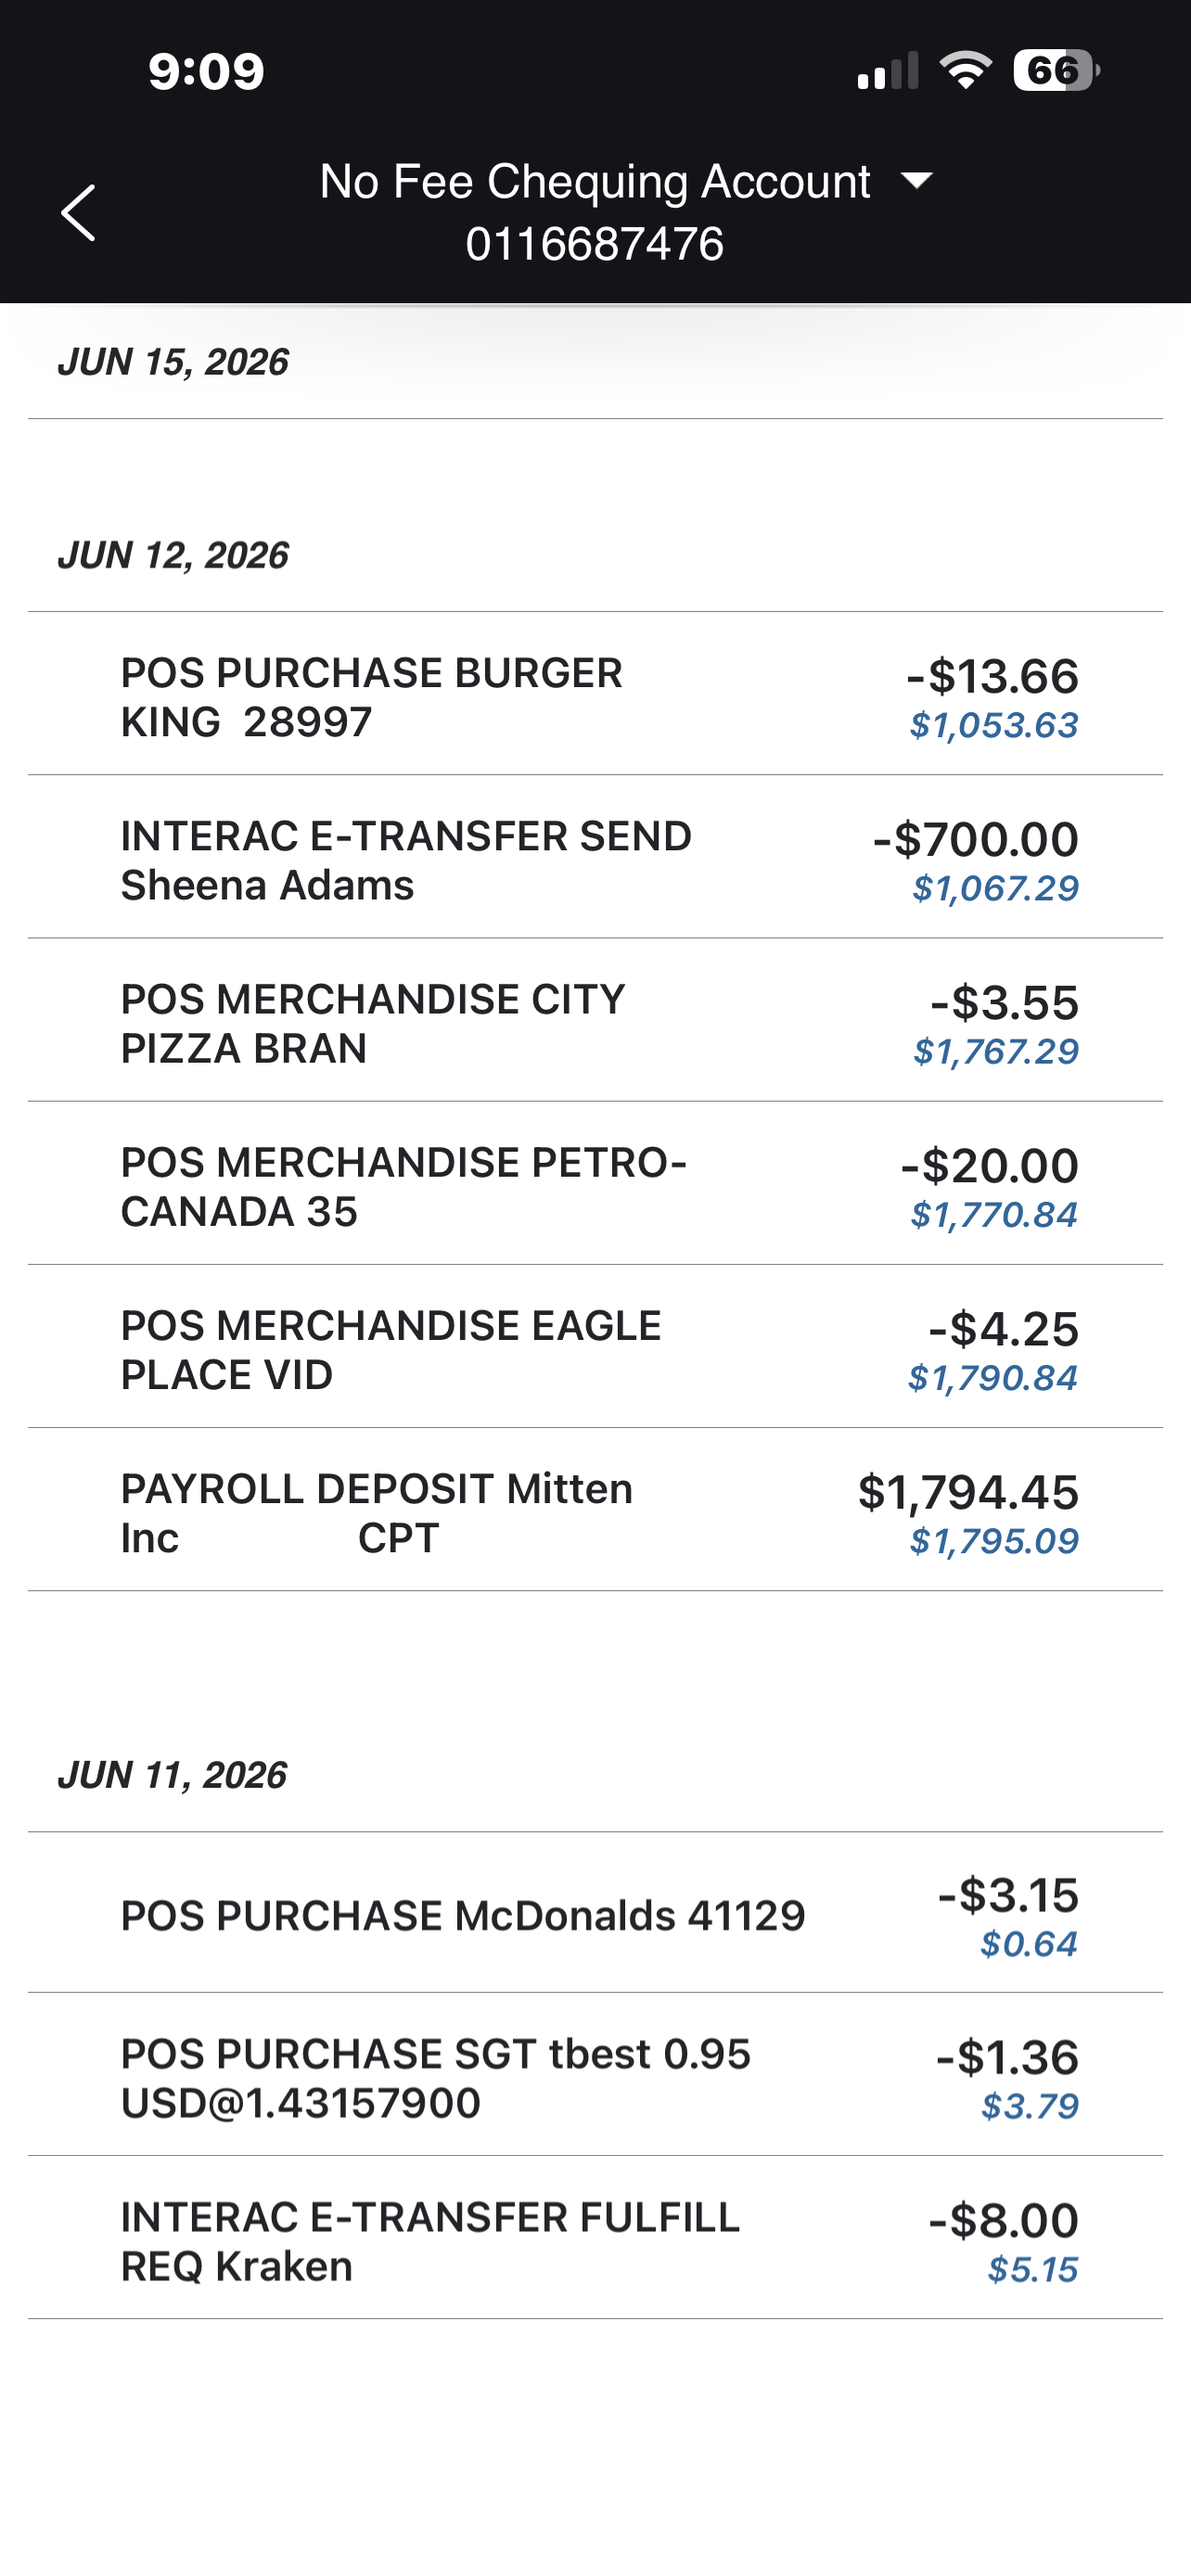View SGT tbest USD purchase transaction
1191x2576 pixels.
coord(595,2074)
